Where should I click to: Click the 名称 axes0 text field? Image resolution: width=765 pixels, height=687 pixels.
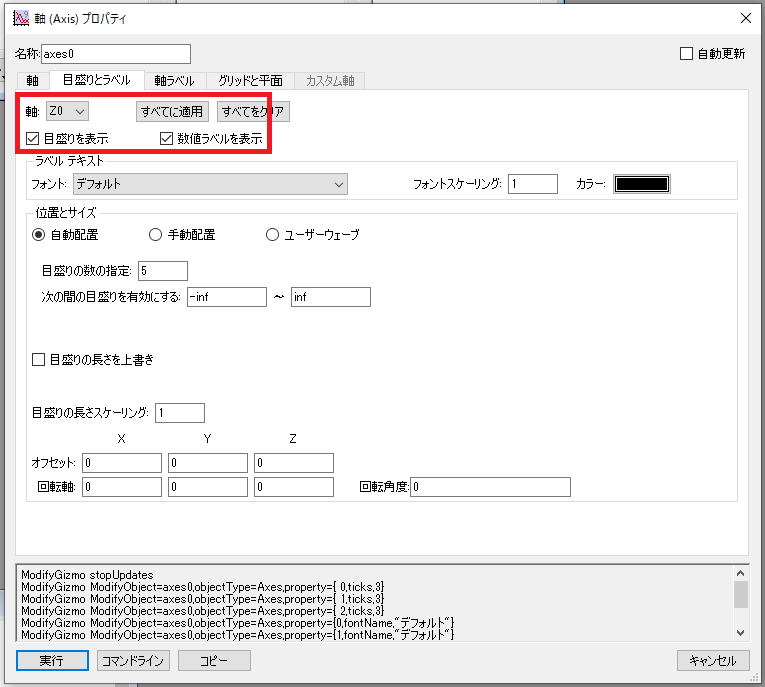(x=115, y=54)
